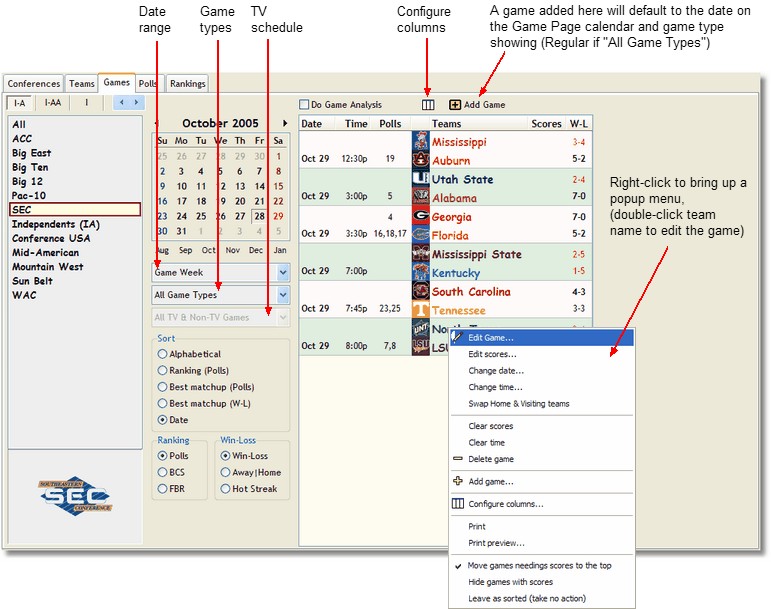Select the I-AA division tab
This screenshot has height=609, width=771.
coord(53,103)
